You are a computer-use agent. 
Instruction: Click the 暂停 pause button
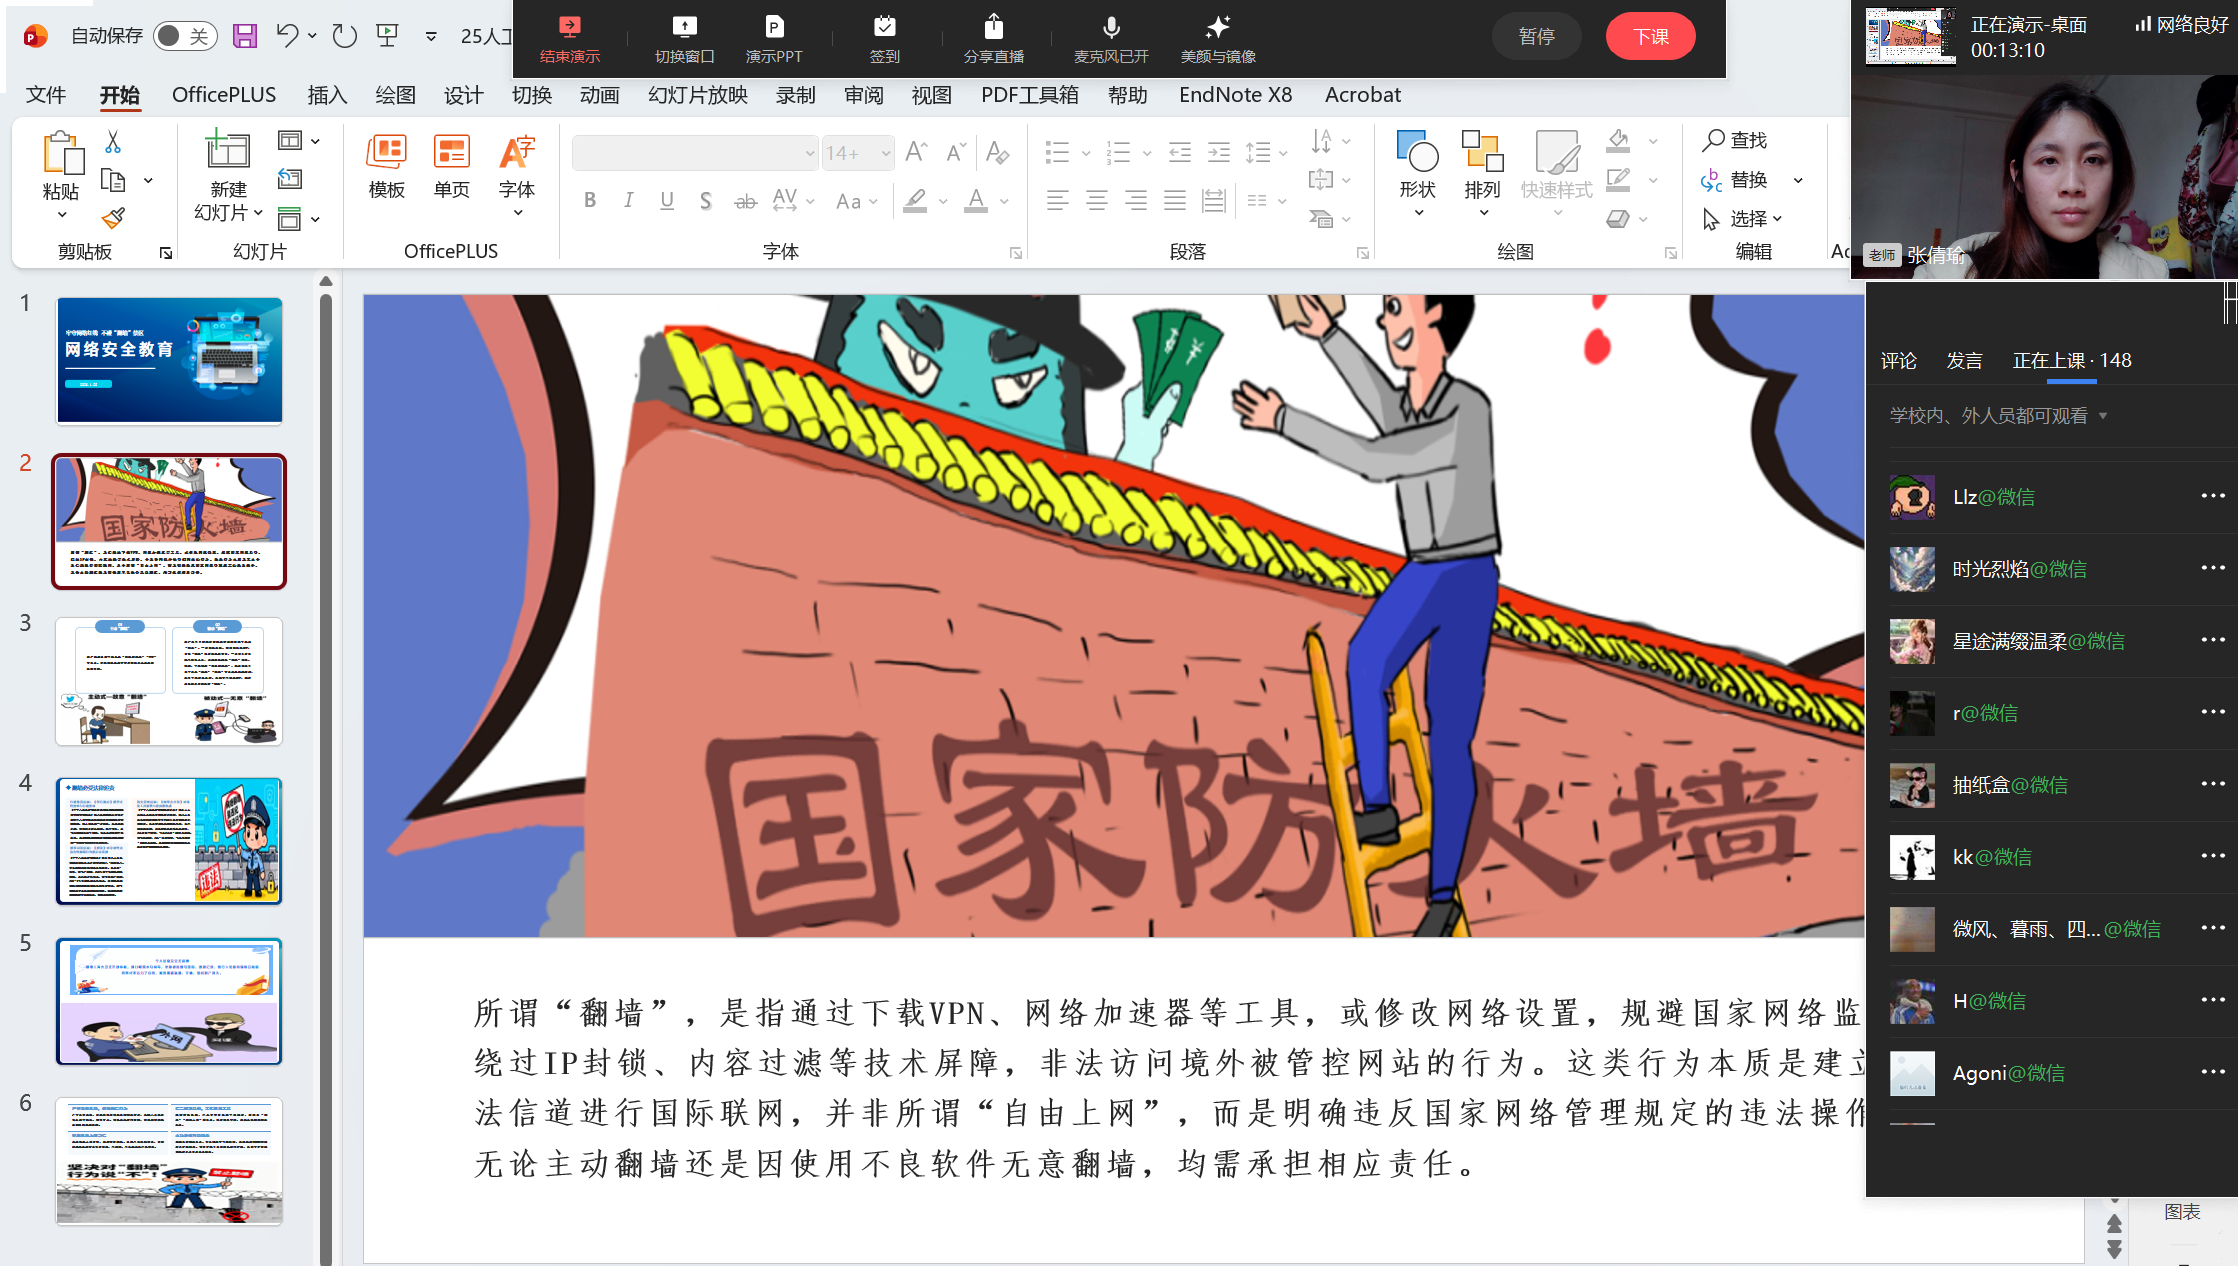pyautogui.click(x=1536, y=37)
